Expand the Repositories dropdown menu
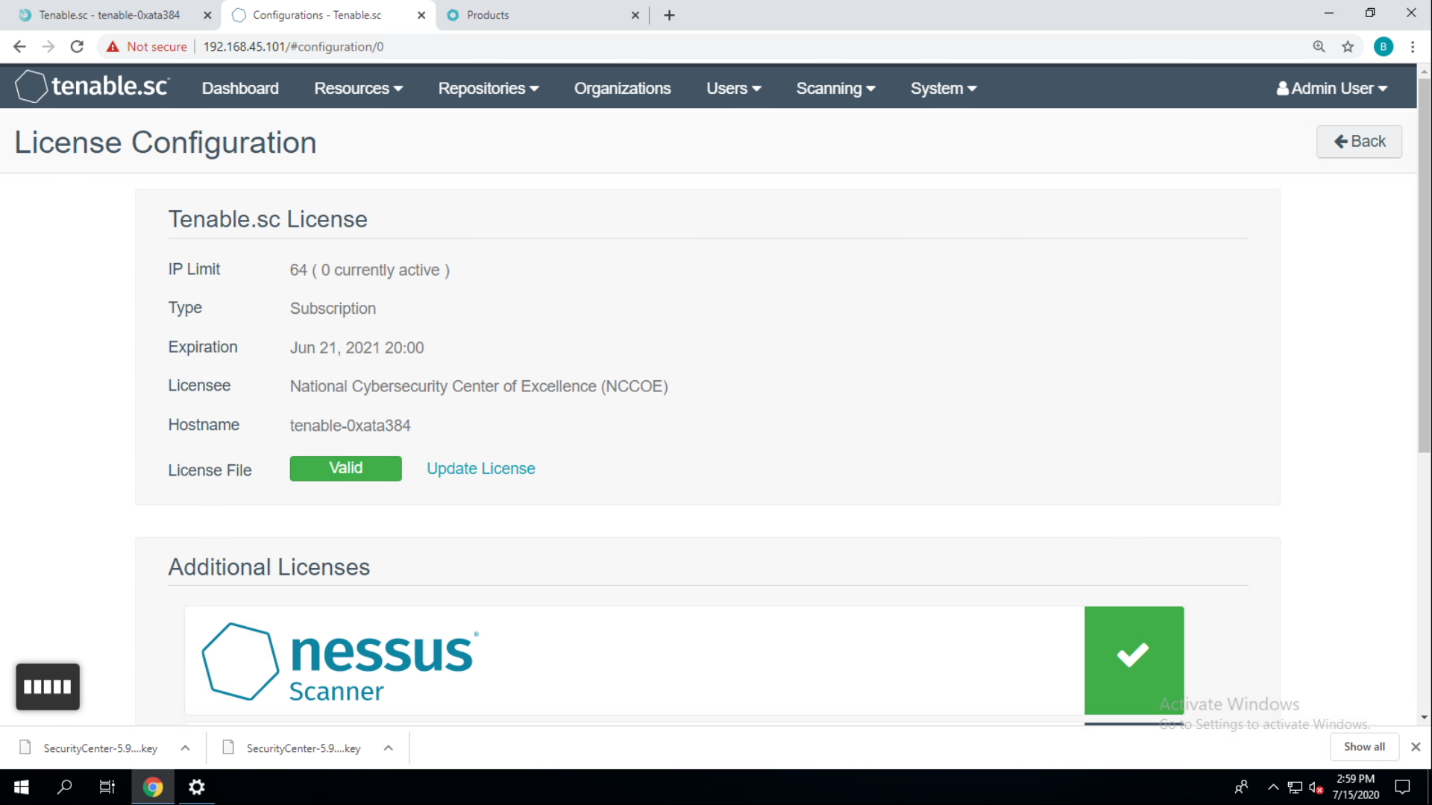Screen dimensions: 1432x805 pos(488,88)
